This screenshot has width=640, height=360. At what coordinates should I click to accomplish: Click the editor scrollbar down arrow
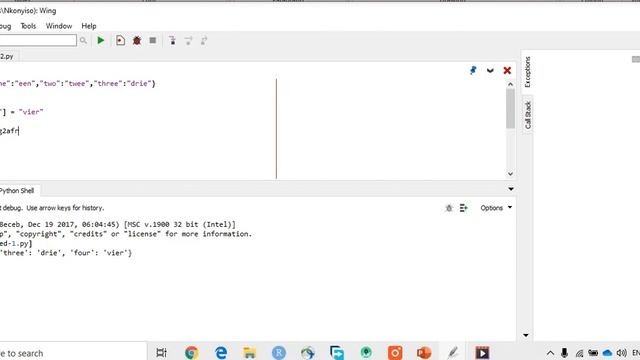[x=510, y=174]
